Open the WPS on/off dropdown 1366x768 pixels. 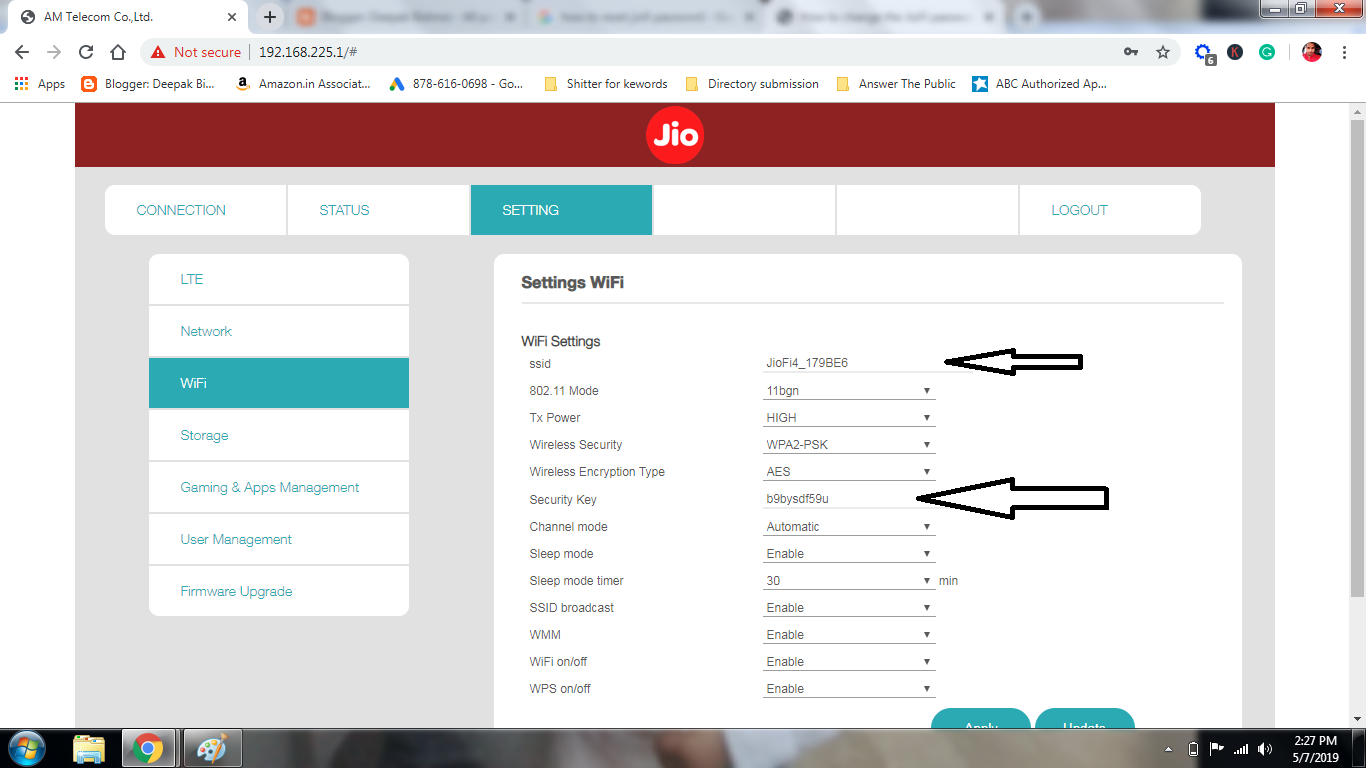(849, 688)
